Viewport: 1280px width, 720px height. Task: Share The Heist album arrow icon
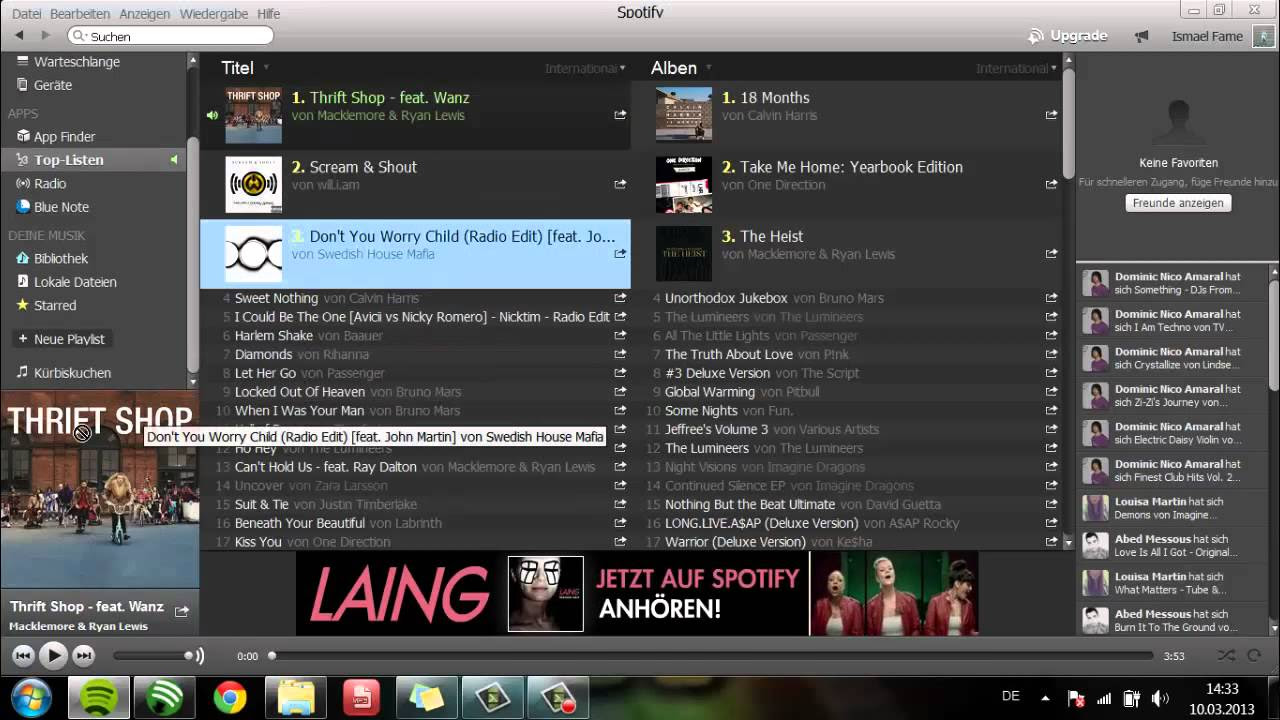1051,254
